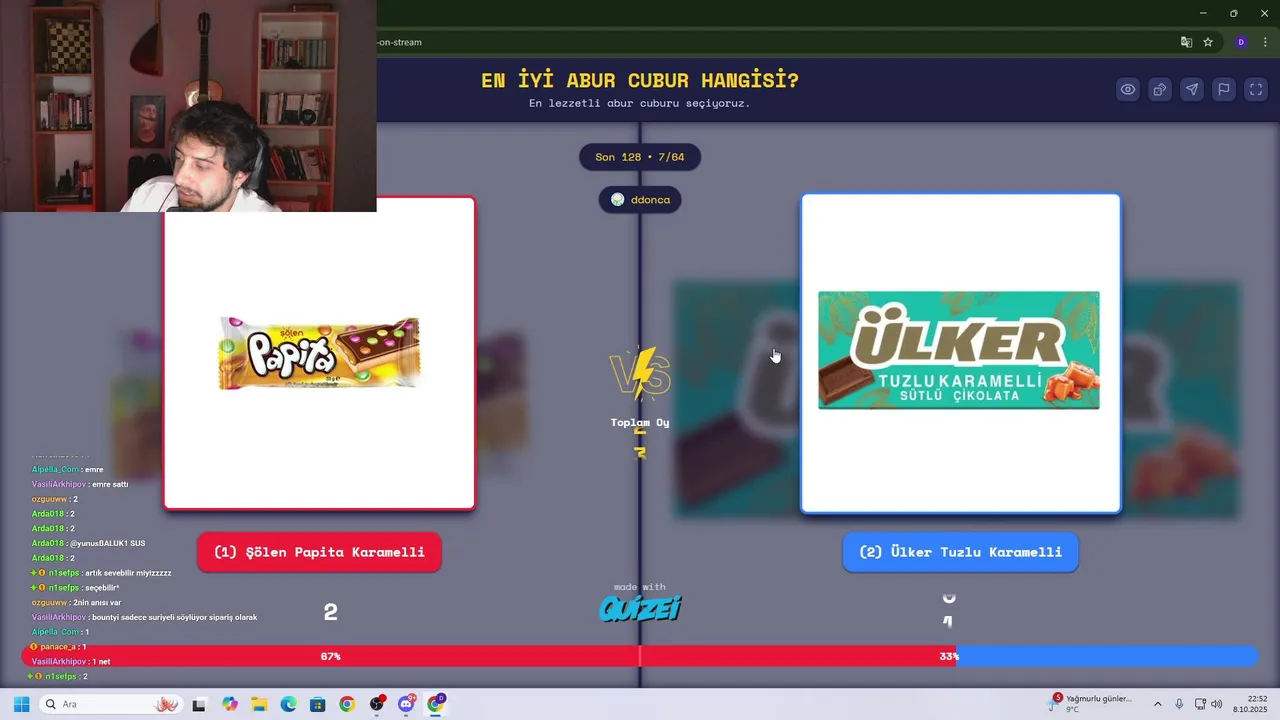Toggle the eye visibility icon in quiz header
1280x720 pixels.
point(1128,89)
